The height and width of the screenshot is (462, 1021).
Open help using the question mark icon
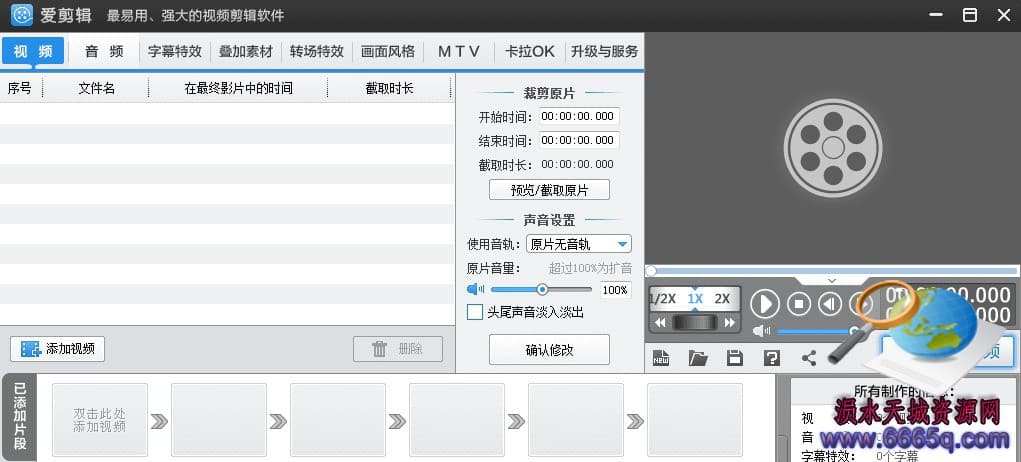pyautogui.click(x=772, y=357)
